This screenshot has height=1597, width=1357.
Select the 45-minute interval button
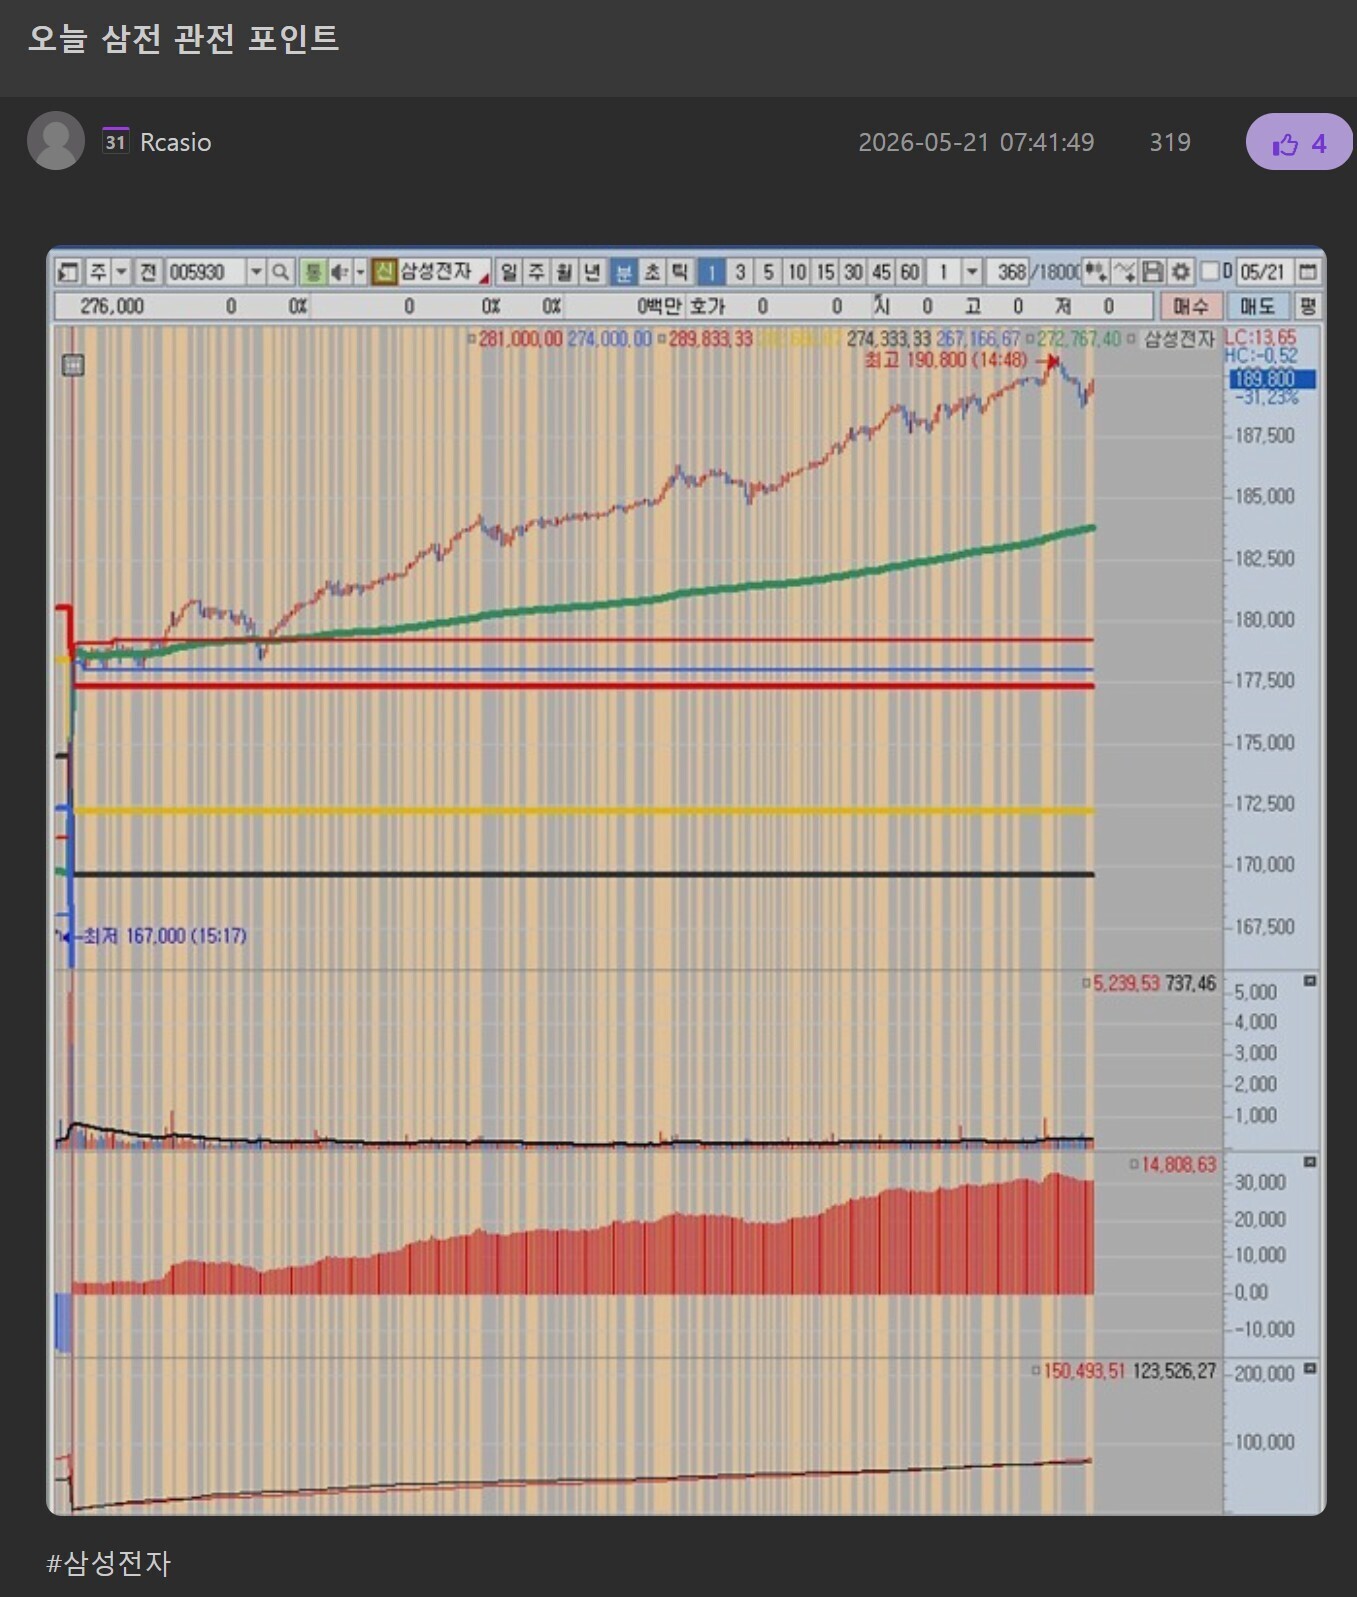pos(881,272)
